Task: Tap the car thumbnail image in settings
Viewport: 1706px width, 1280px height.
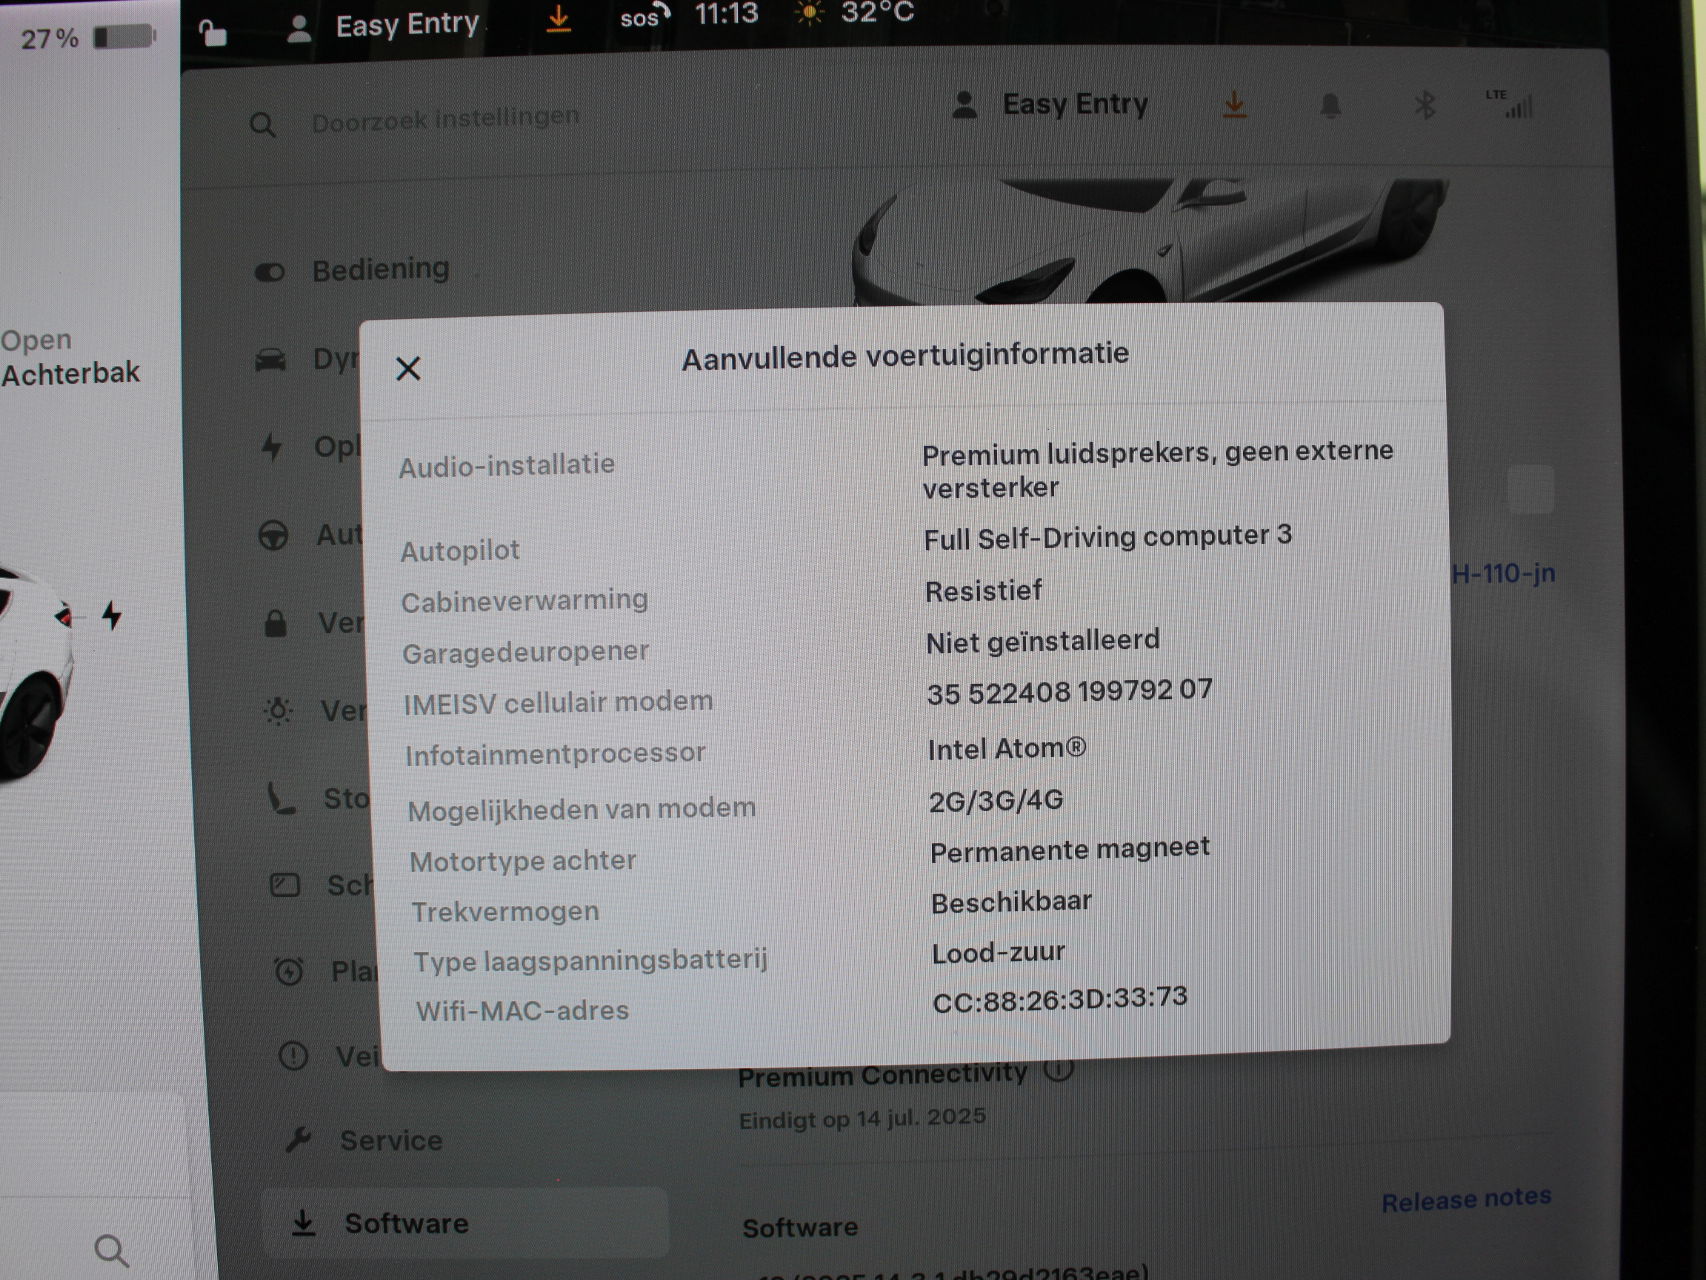Action: [1150, 240]
